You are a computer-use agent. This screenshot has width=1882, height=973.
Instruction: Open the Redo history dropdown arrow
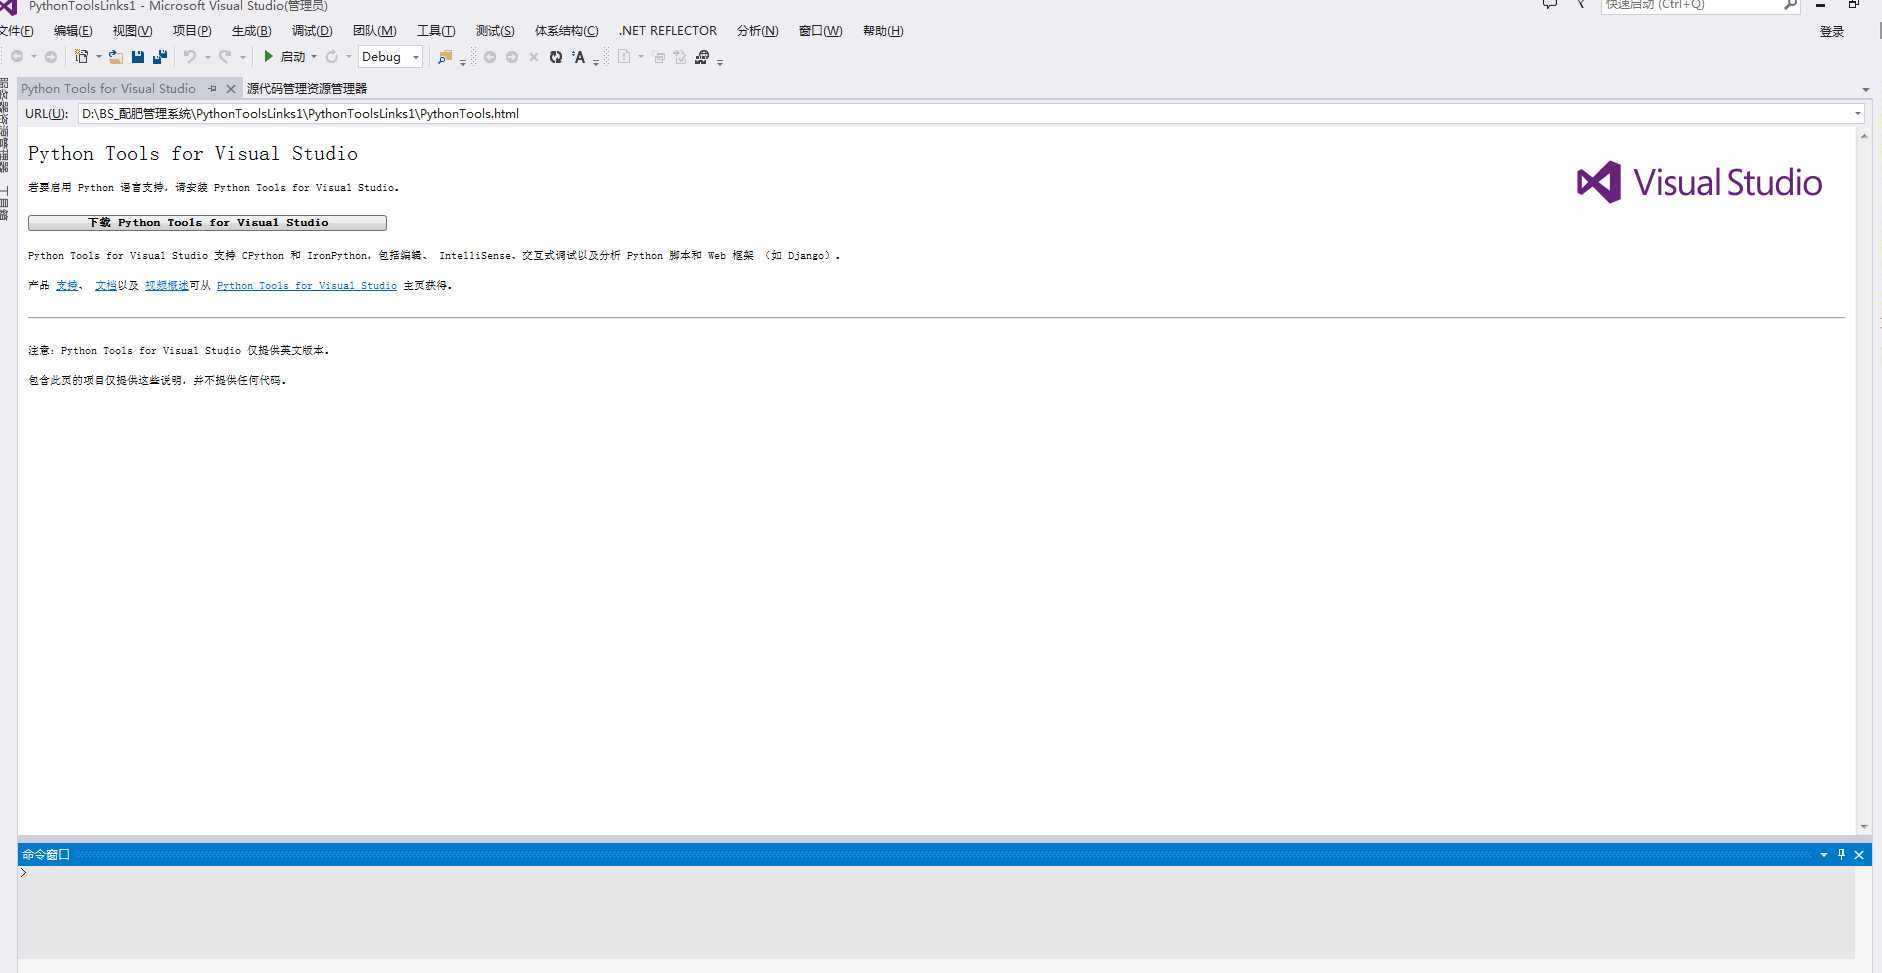click(x=242, y=57)
